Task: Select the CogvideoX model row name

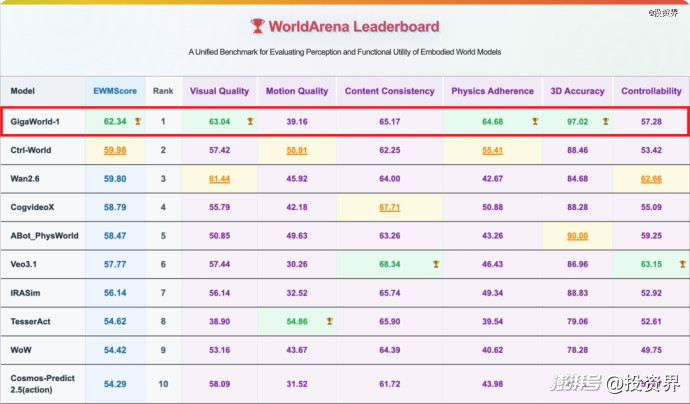Action: coord(32,208)
